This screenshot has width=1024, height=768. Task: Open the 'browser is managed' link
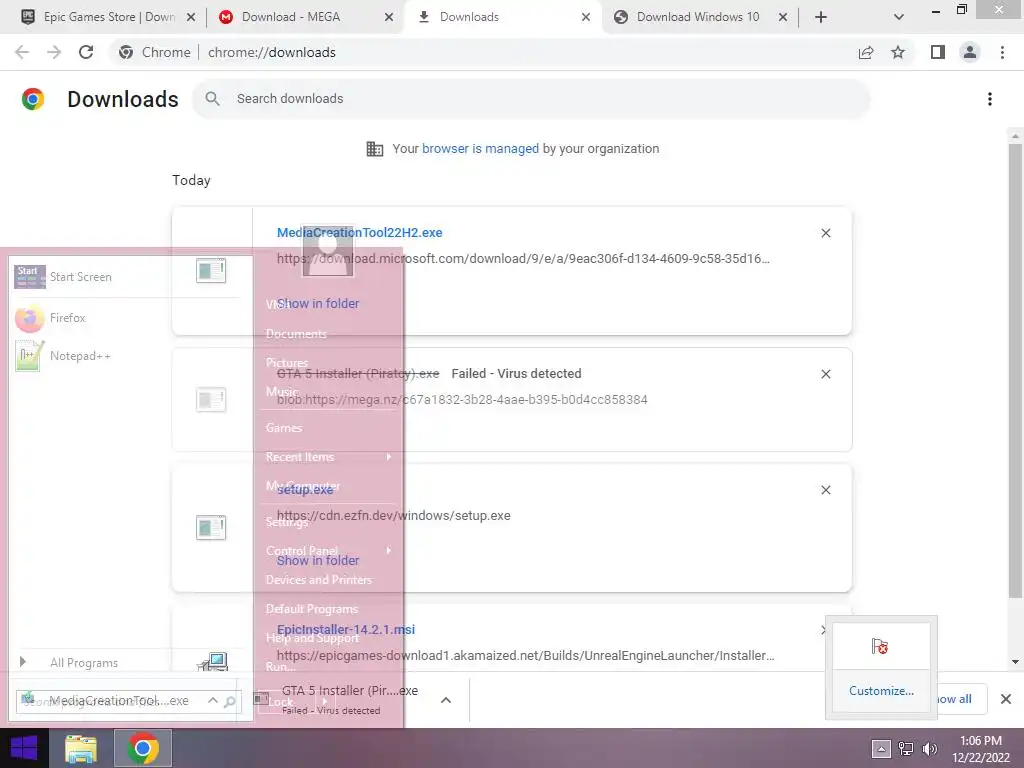click(481, 149)
